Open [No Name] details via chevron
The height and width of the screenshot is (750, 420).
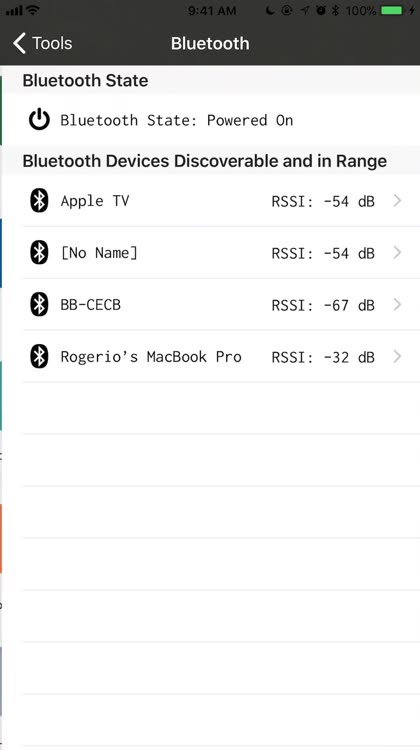click(397, 253)
